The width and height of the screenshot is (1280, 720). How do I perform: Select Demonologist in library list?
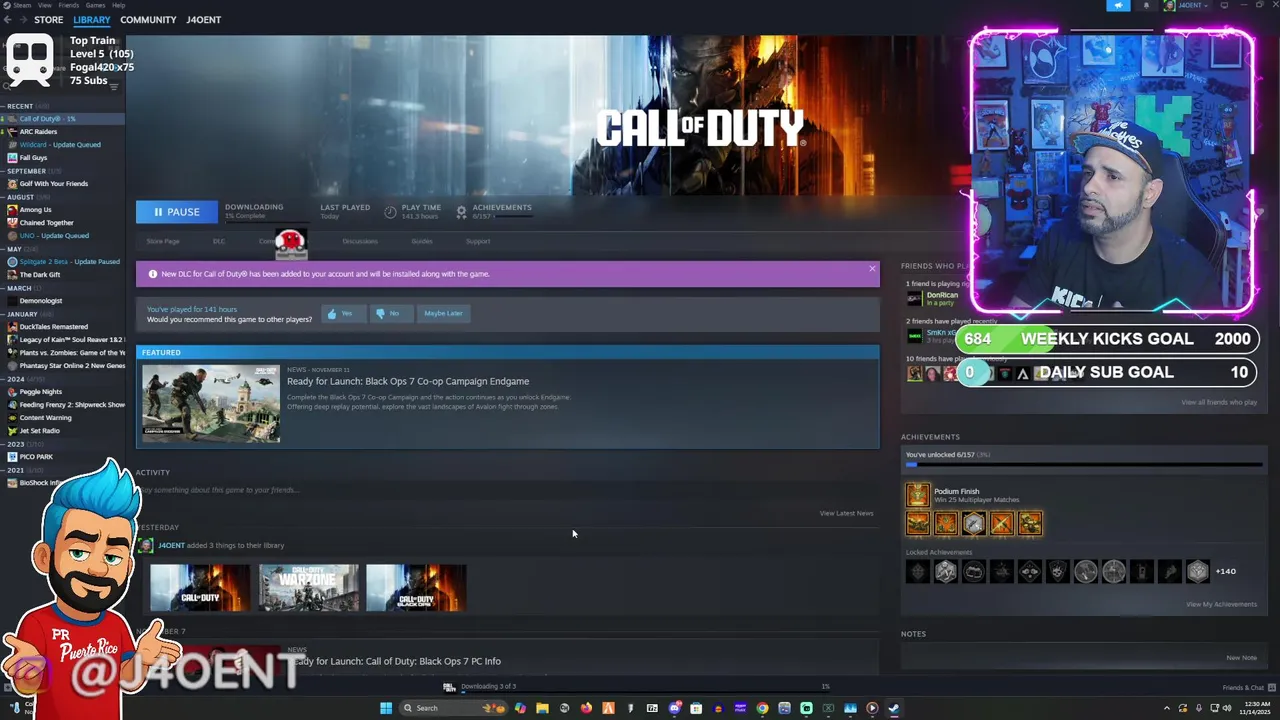pos(63,301)
